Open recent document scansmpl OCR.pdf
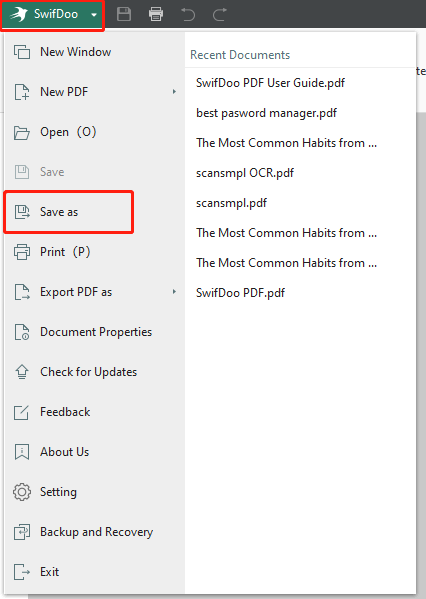Screen dimensions: 426x599 click(x=245, y=173)
